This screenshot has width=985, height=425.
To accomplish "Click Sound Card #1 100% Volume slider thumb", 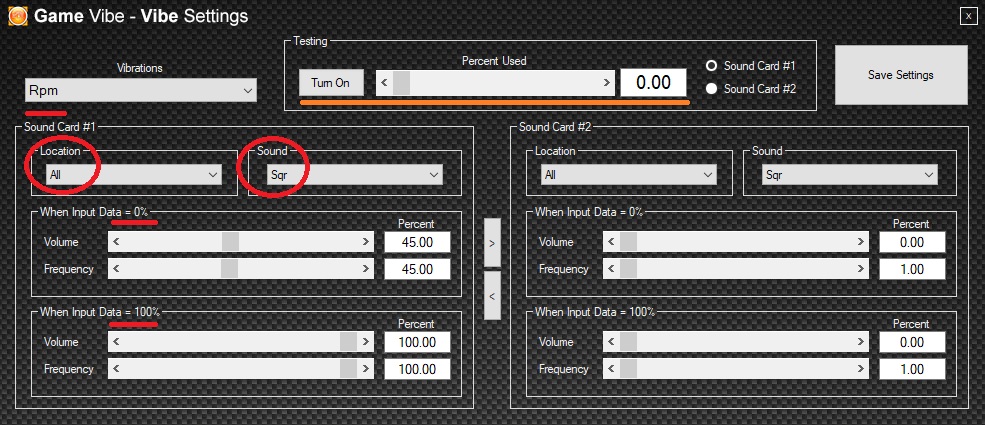I will tap(348, 342).
